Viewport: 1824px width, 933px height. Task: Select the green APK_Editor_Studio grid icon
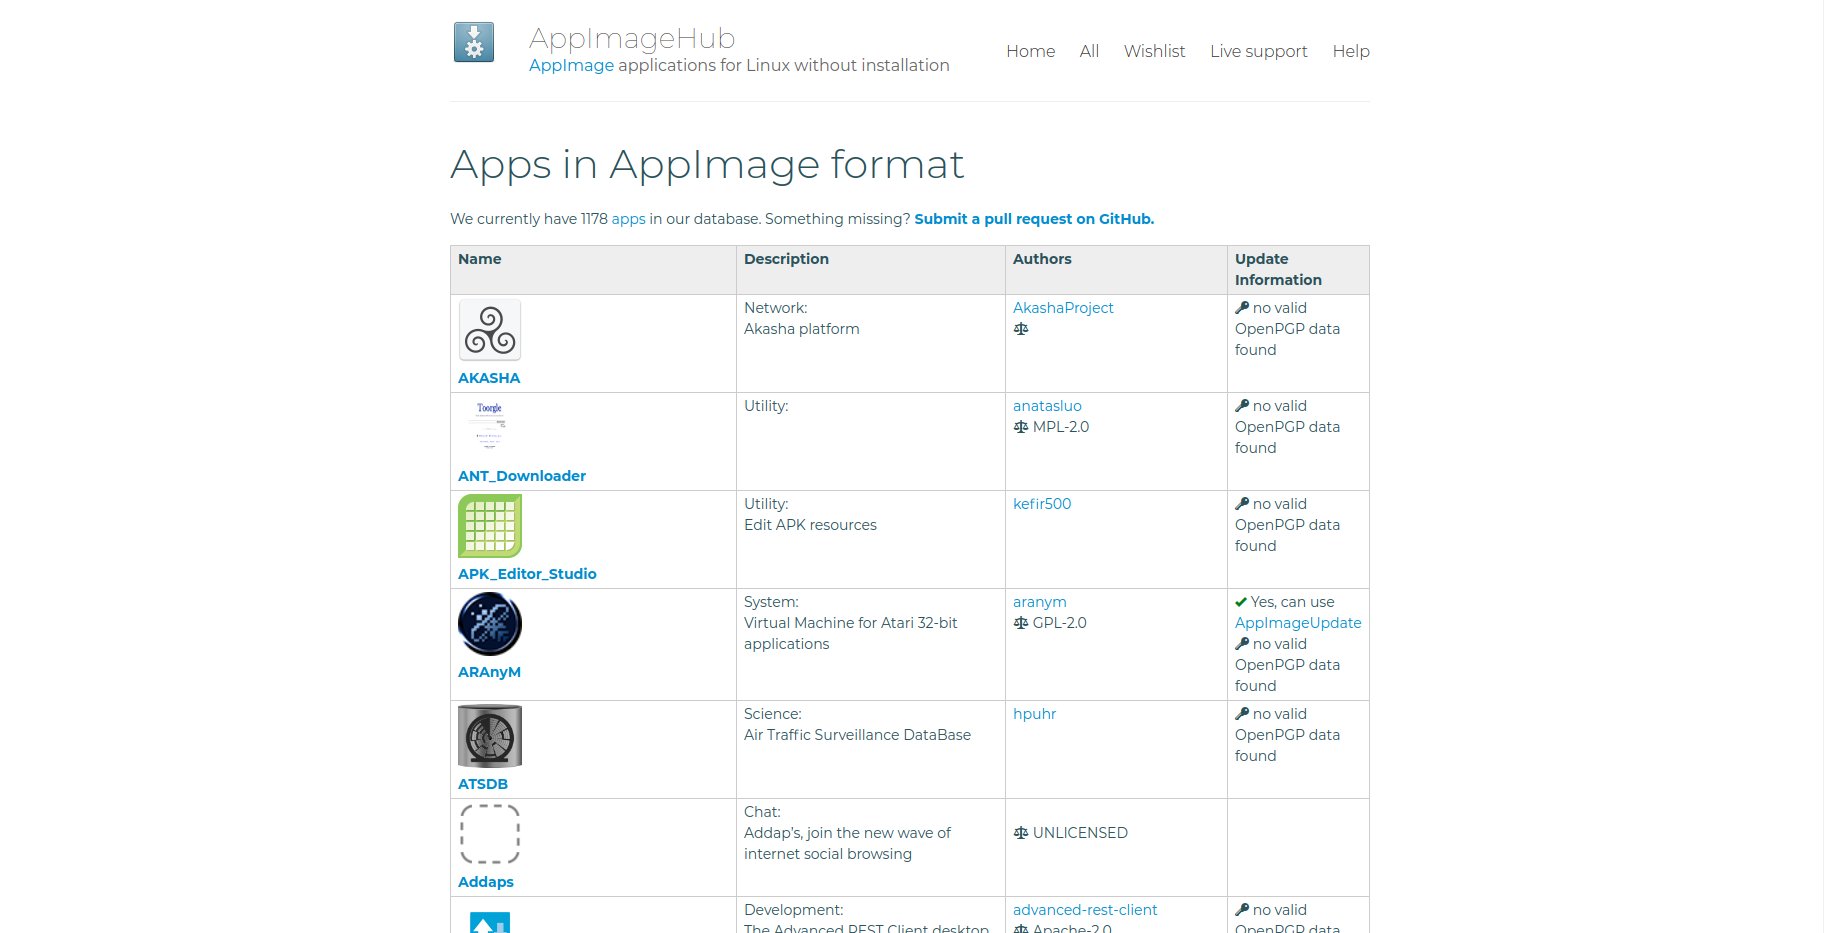coord(490,526)
